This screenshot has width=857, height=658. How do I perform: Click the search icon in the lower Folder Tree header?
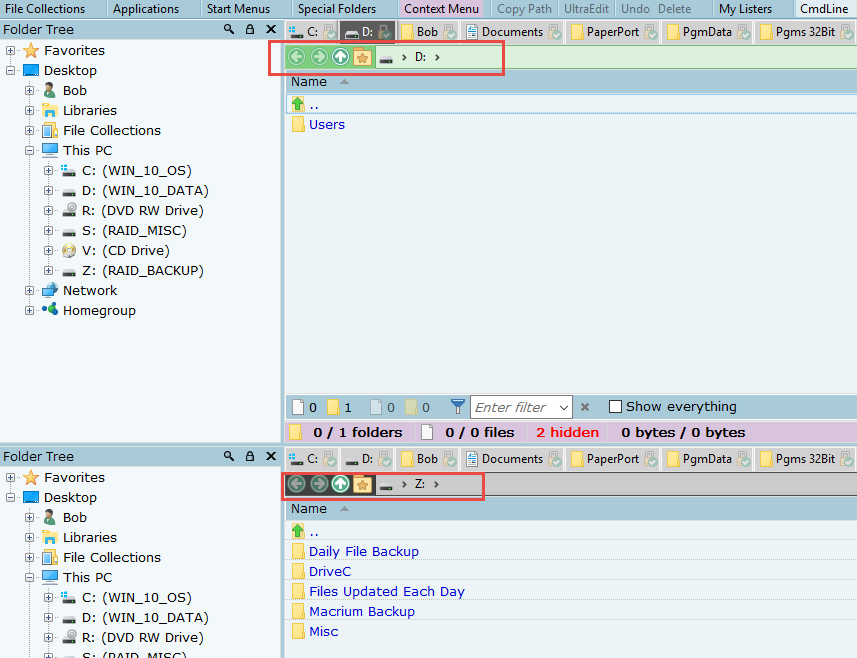coord(229,456)
